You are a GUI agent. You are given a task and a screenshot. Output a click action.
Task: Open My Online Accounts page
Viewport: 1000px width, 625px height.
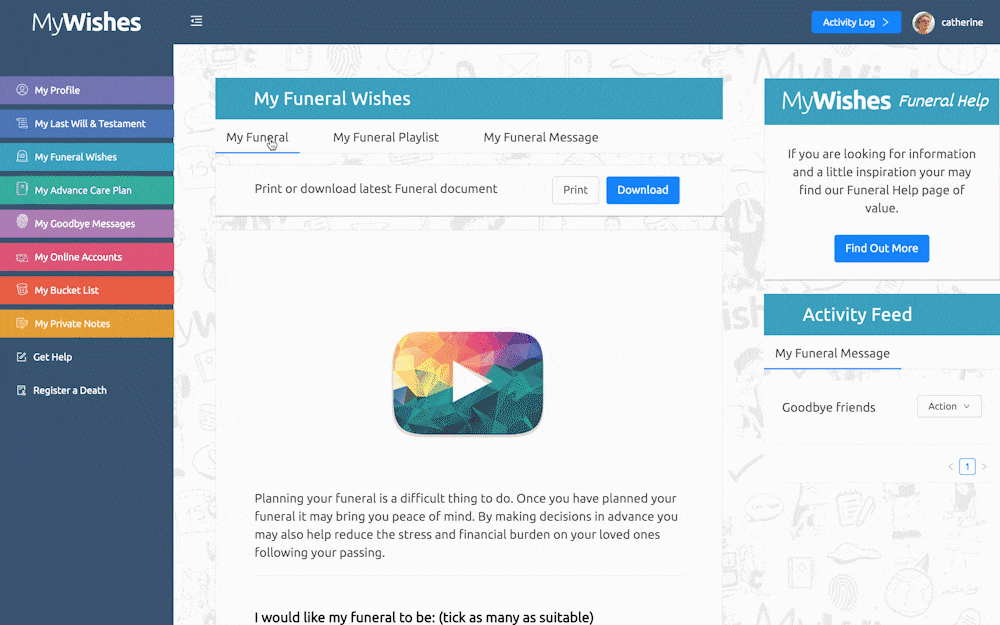[x=87, y=257]
